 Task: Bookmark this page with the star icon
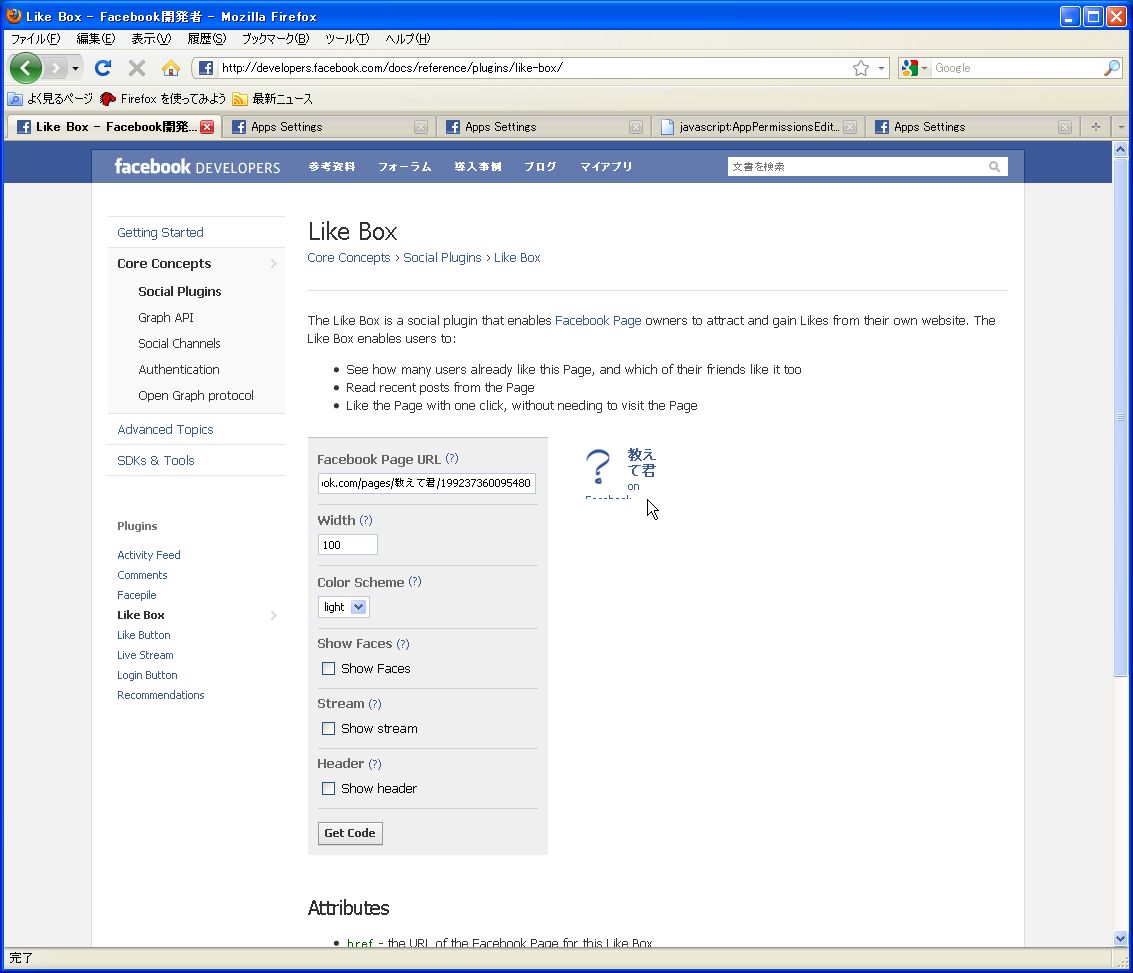click(861, 68)
